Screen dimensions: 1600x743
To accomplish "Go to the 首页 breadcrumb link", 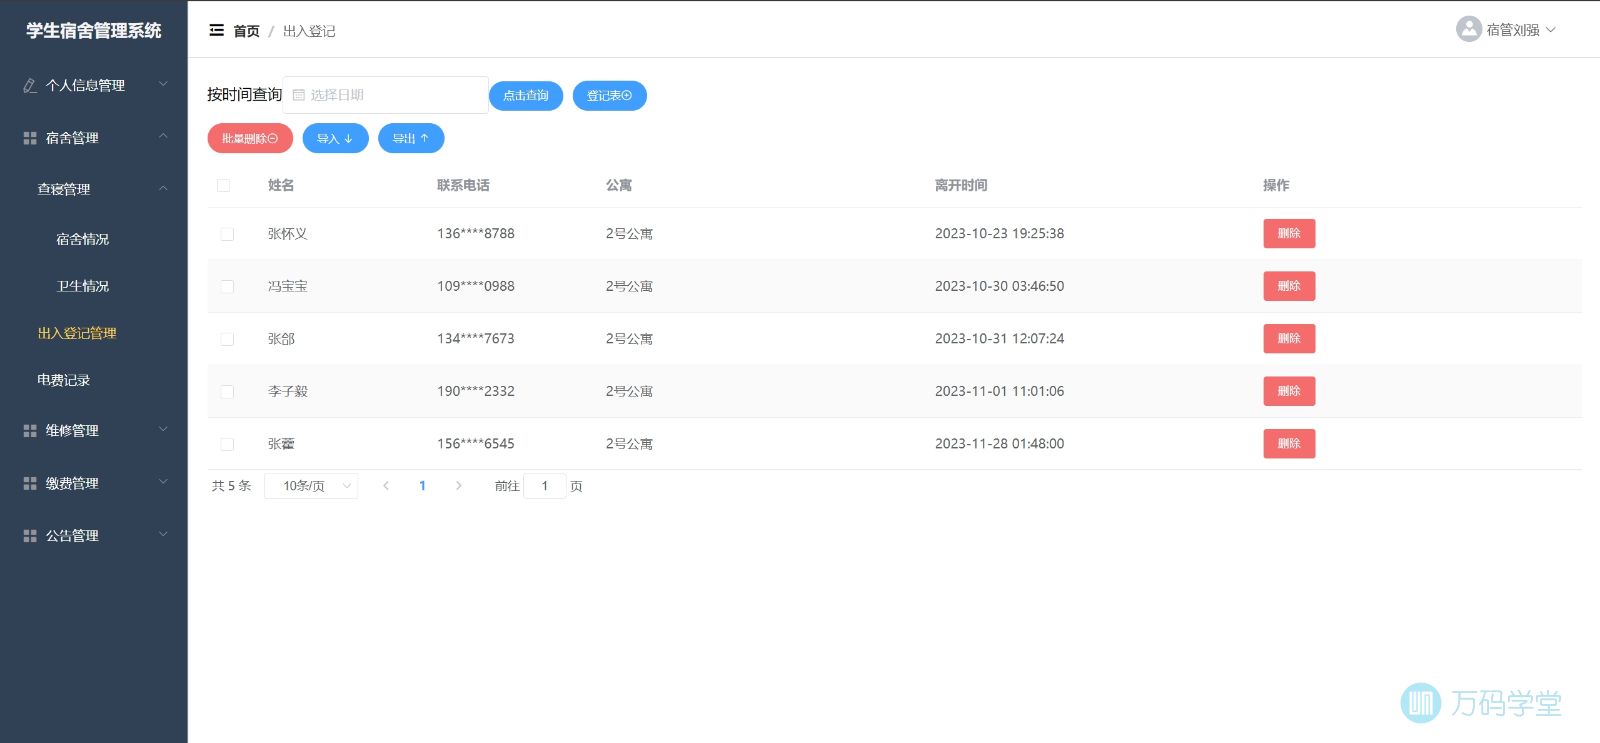I will pyautogui.click(x=246, y=31).
